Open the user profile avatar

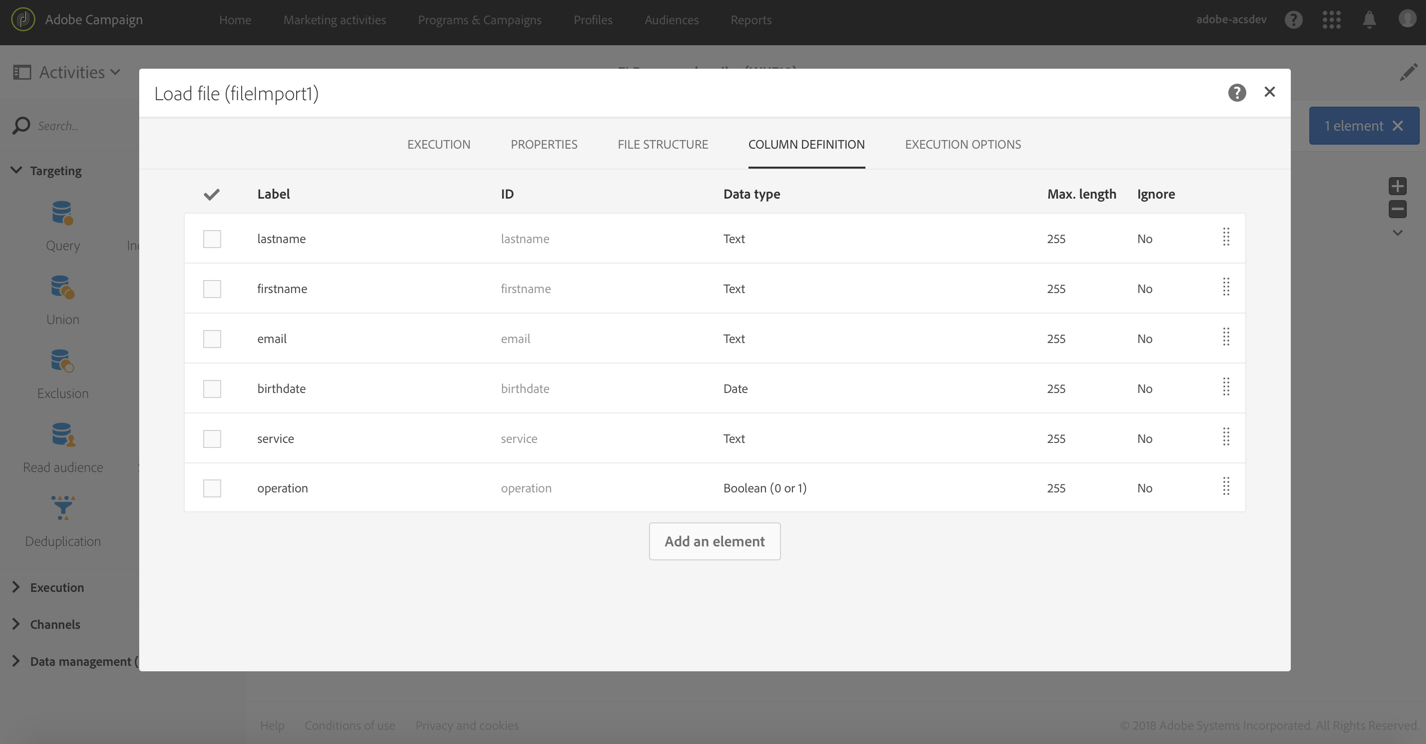click(x=1407, y=19)
